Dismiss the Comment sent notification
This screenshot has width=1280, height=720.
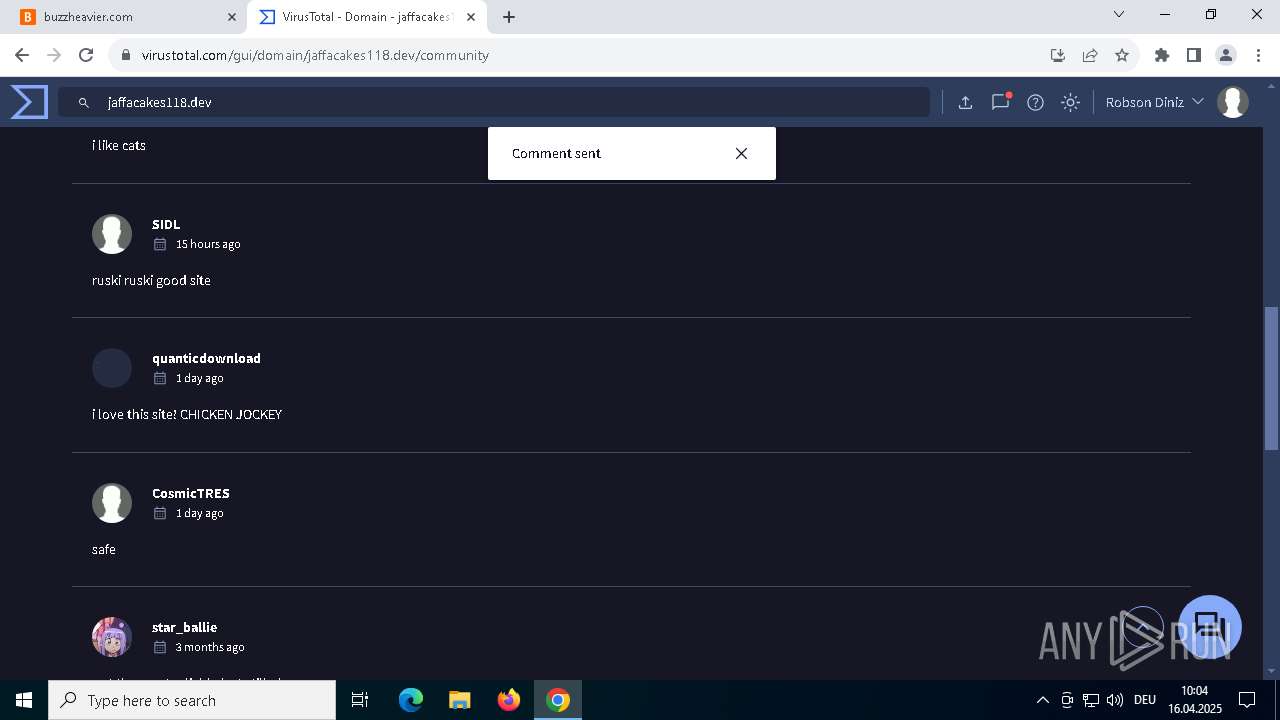[741, 153]
